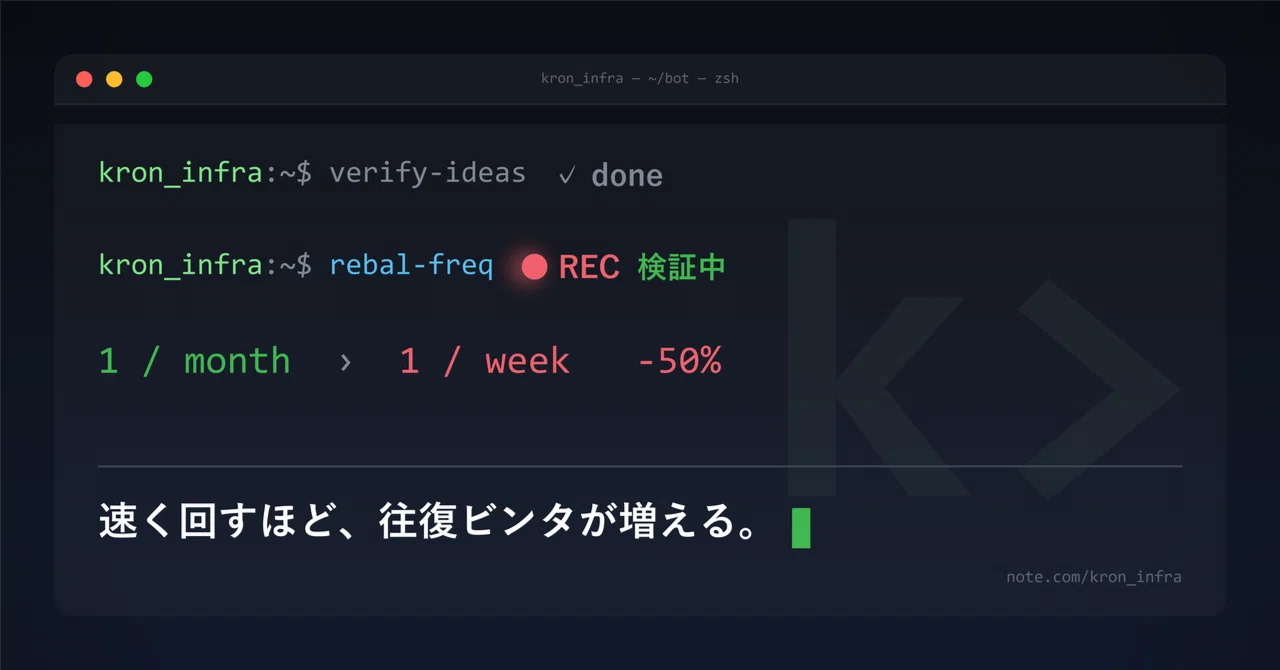The width and height of the screenshot is (1280, 670).
Task: Click the green '1 / month' text
Action: (195, 361)
